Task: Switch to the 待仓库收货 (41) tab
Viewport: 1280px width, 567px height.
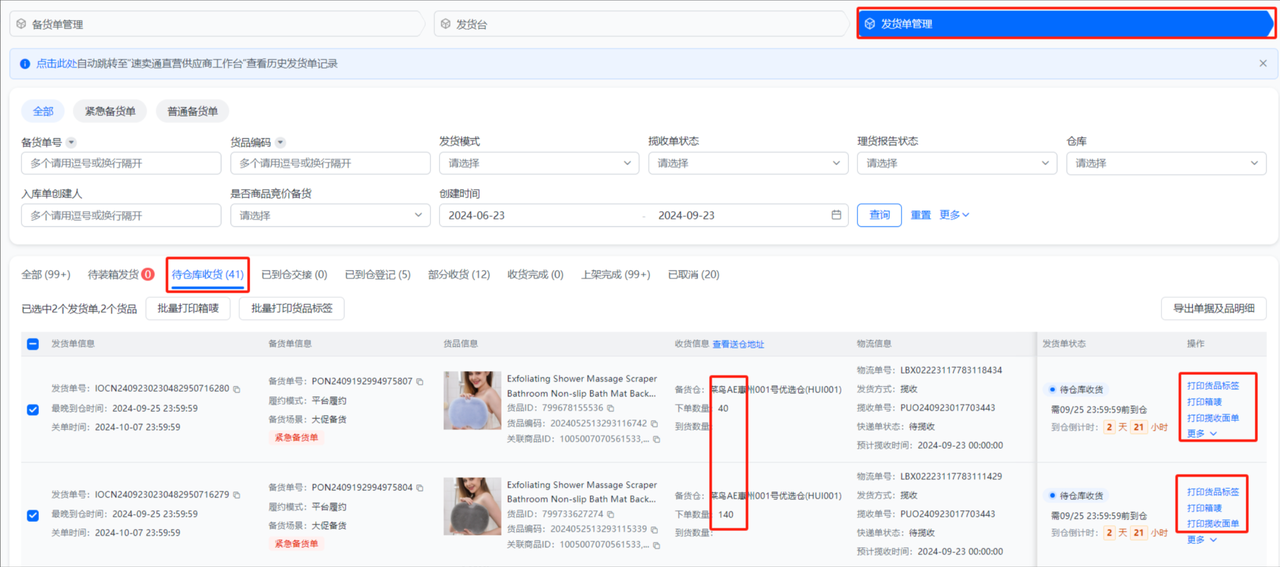Action: coord(208,274)
